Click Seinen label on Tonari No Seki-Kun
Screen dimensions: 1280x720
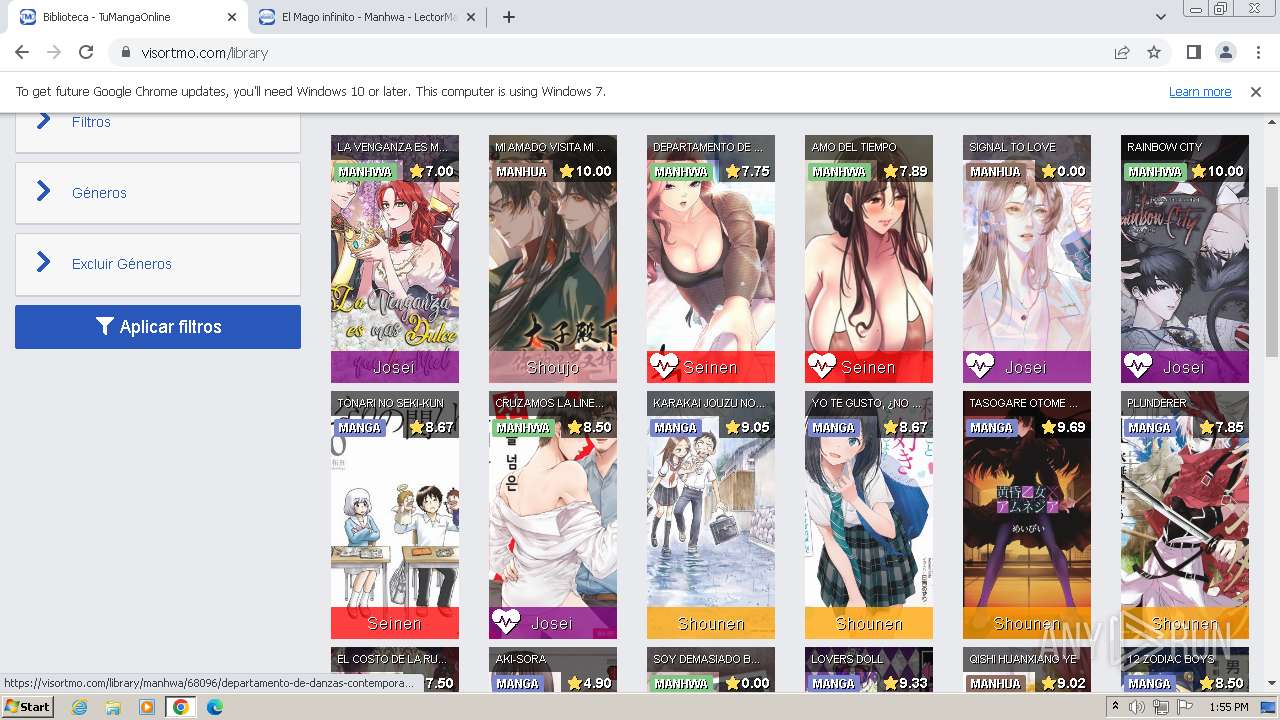click(x=395, y=623)
